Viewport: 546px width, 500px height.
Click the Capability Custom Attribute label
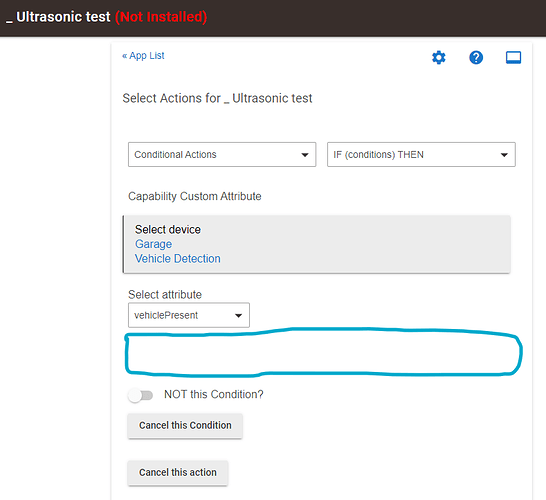[195, 196]
